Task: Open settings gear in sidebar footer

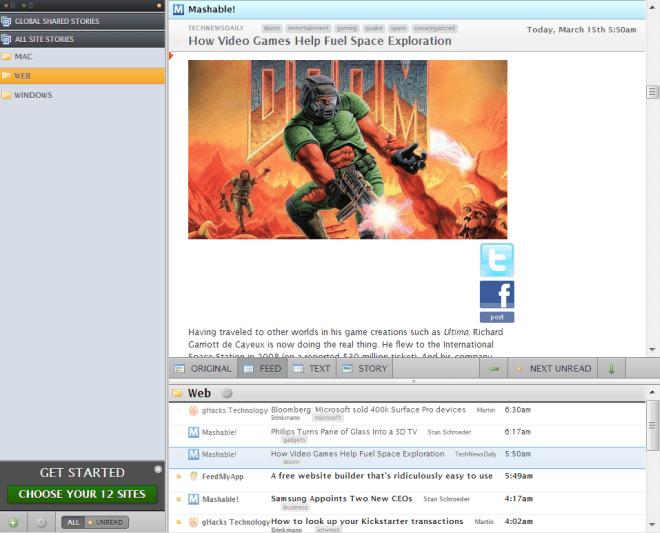Action: tap(41, 522)
